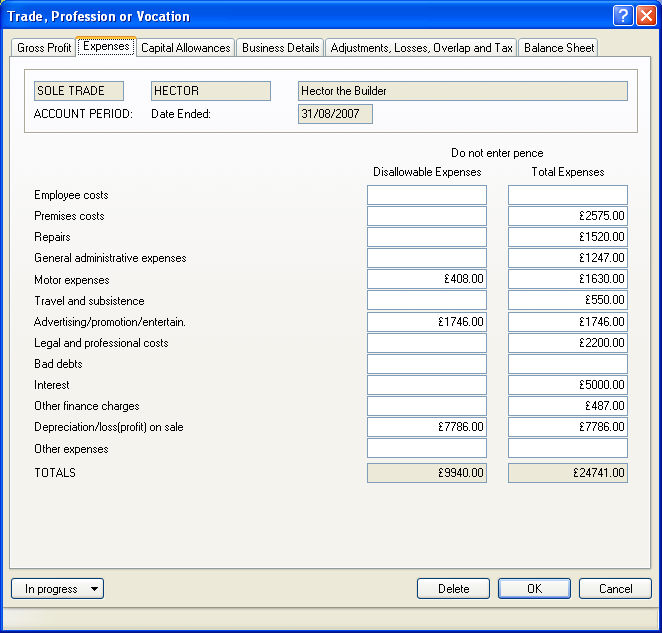Click the Help question mark icon
This screenshot has width=662, height=633.
click(622, 16)
